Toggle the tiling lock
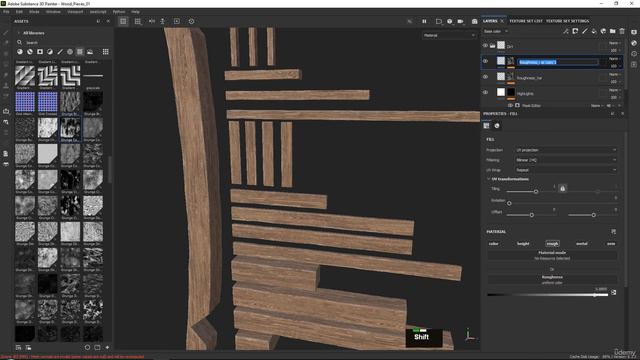This screenshot has height=360, width=640. 562,188
